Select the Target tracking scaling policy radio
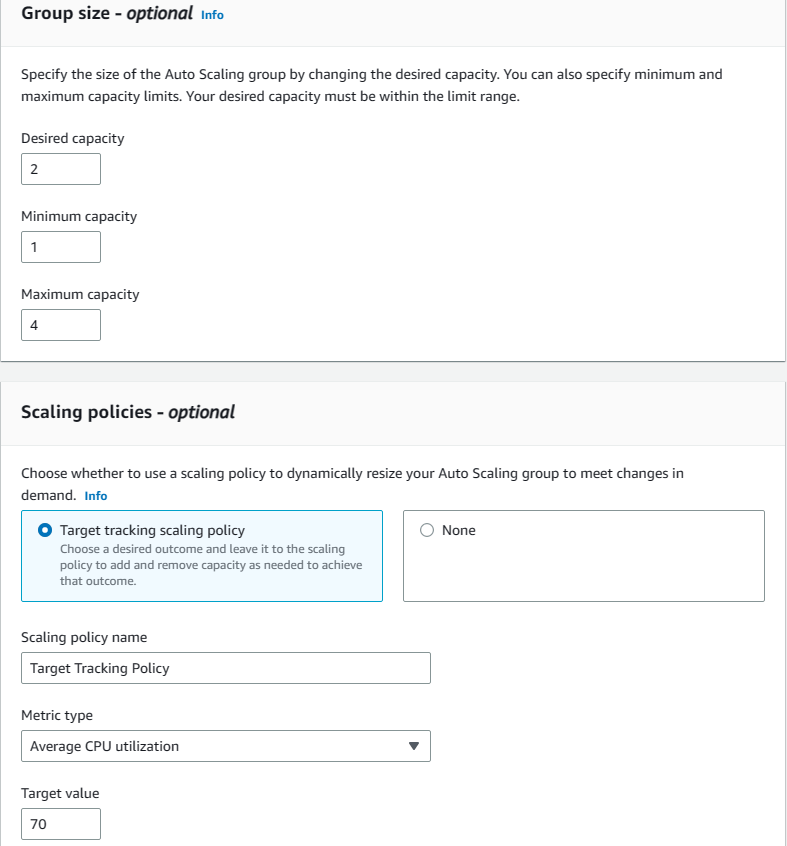787x846 pixels. [45, 530]
